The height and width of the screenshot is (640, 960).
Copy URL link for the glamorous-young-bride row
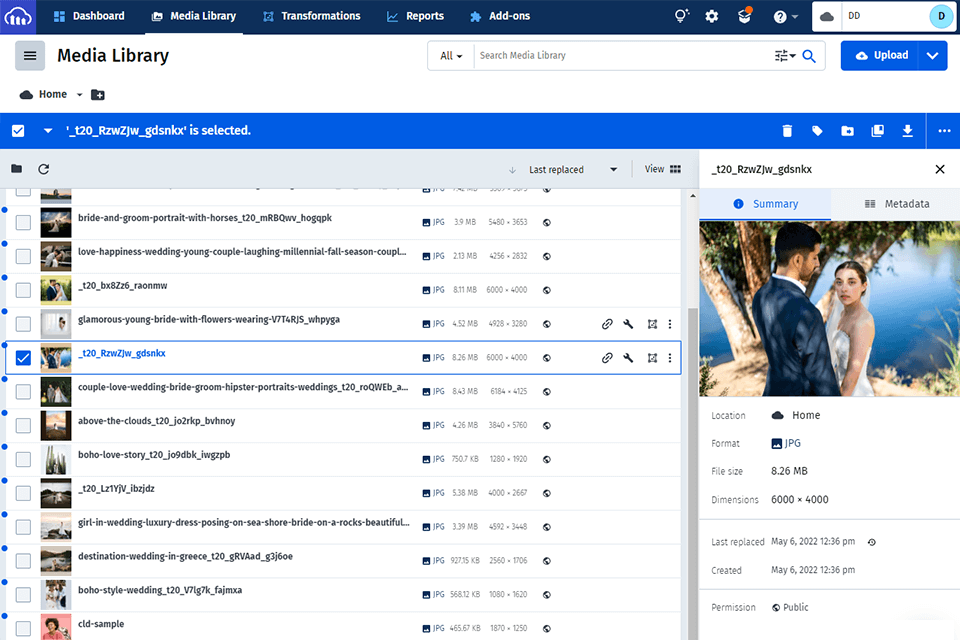click(x=607, y=324)
